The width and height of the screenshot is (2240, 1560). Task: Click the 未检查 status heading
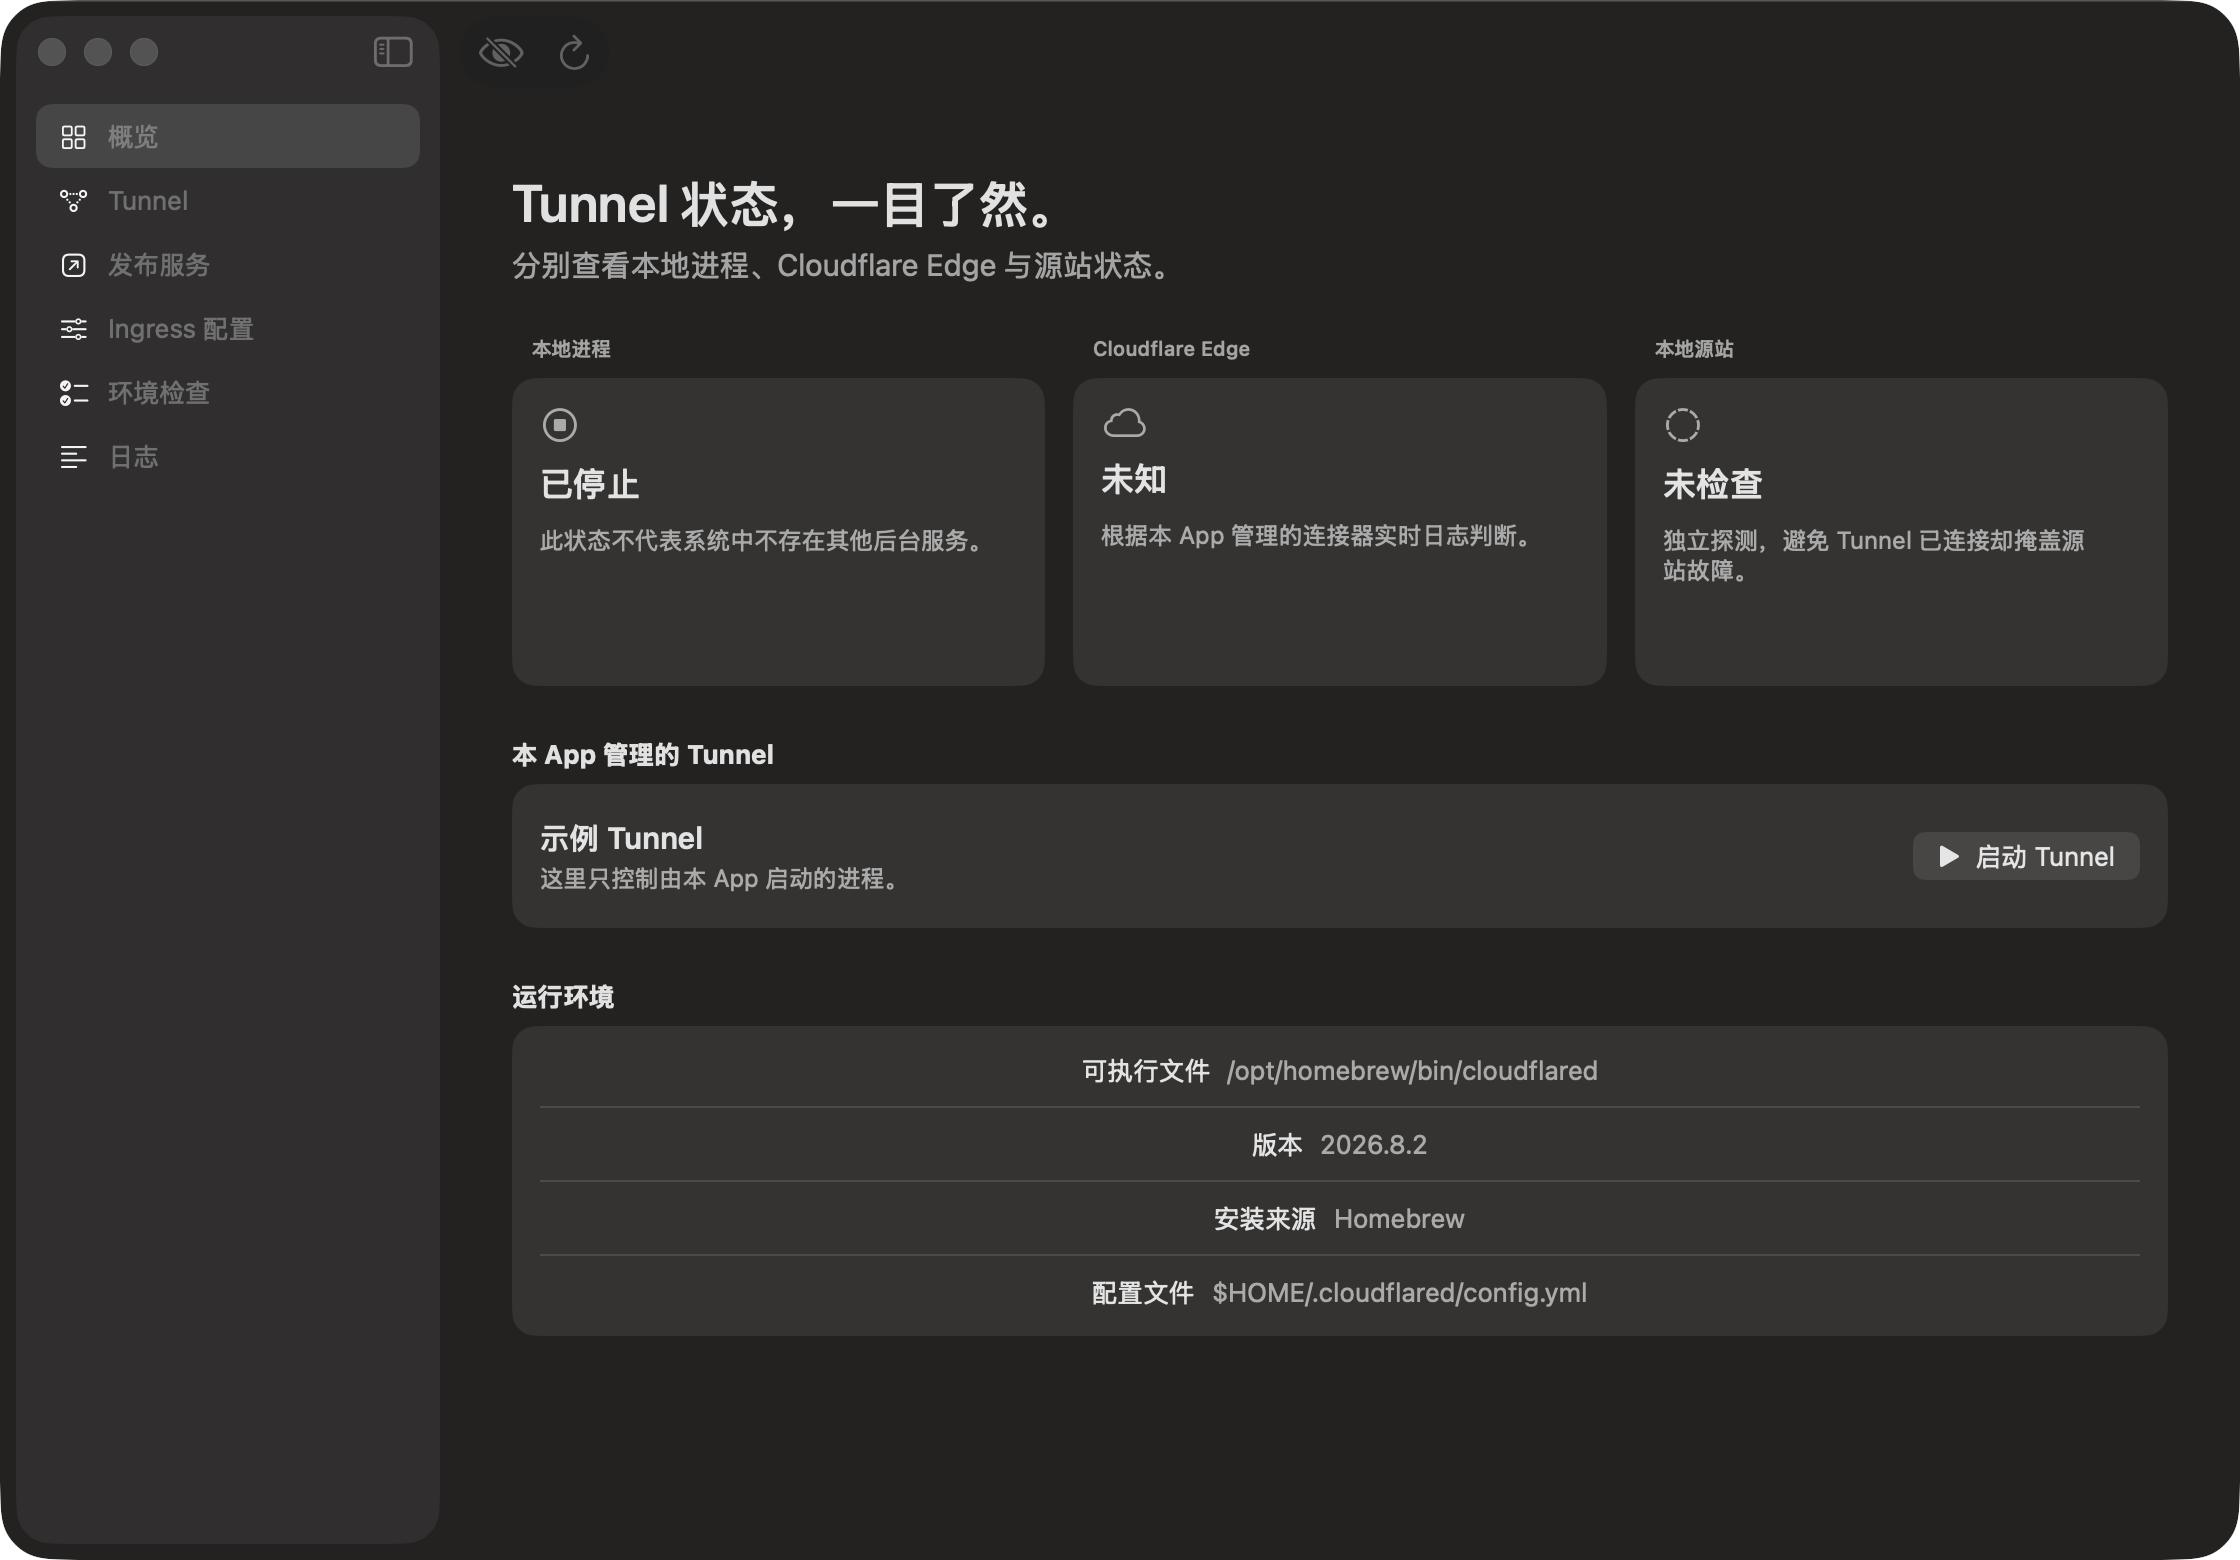click(1713, 485)
